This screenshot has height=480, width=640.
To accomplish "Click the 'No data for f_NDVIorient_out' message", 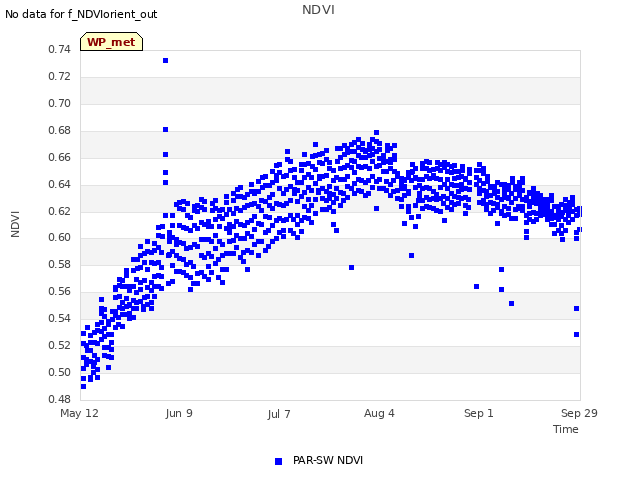I will (81, 14).
